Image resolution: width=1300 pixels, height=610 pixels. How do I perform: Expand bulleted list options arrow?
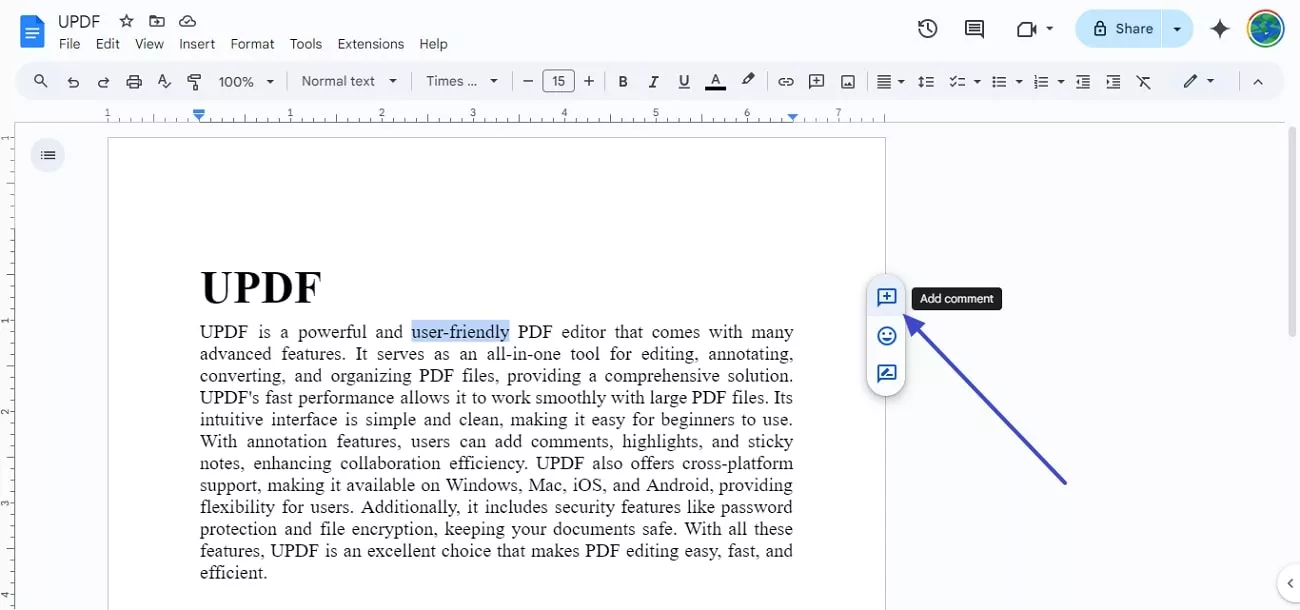pyautogui.click(x=1018, y=82)
